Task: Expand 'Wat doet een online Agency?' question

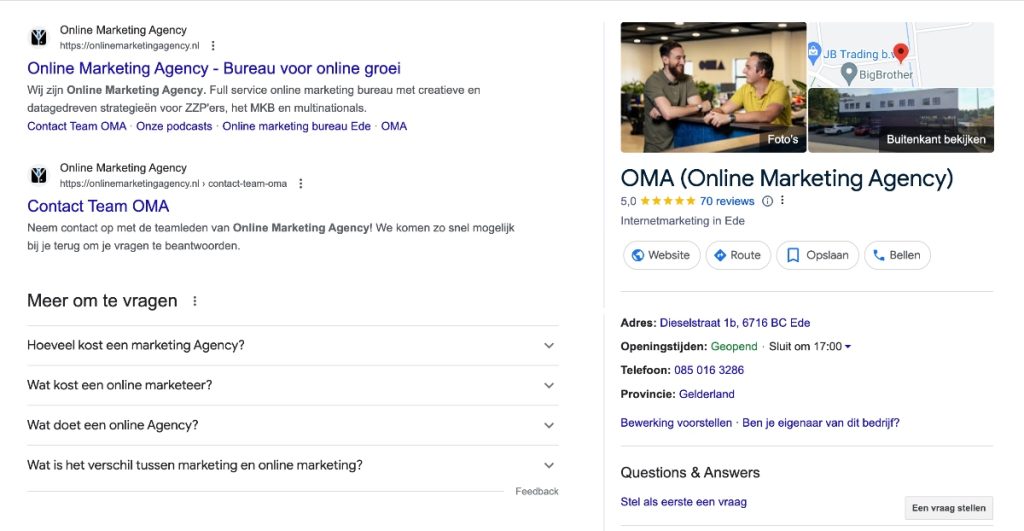Action: [x=548, y=426]
